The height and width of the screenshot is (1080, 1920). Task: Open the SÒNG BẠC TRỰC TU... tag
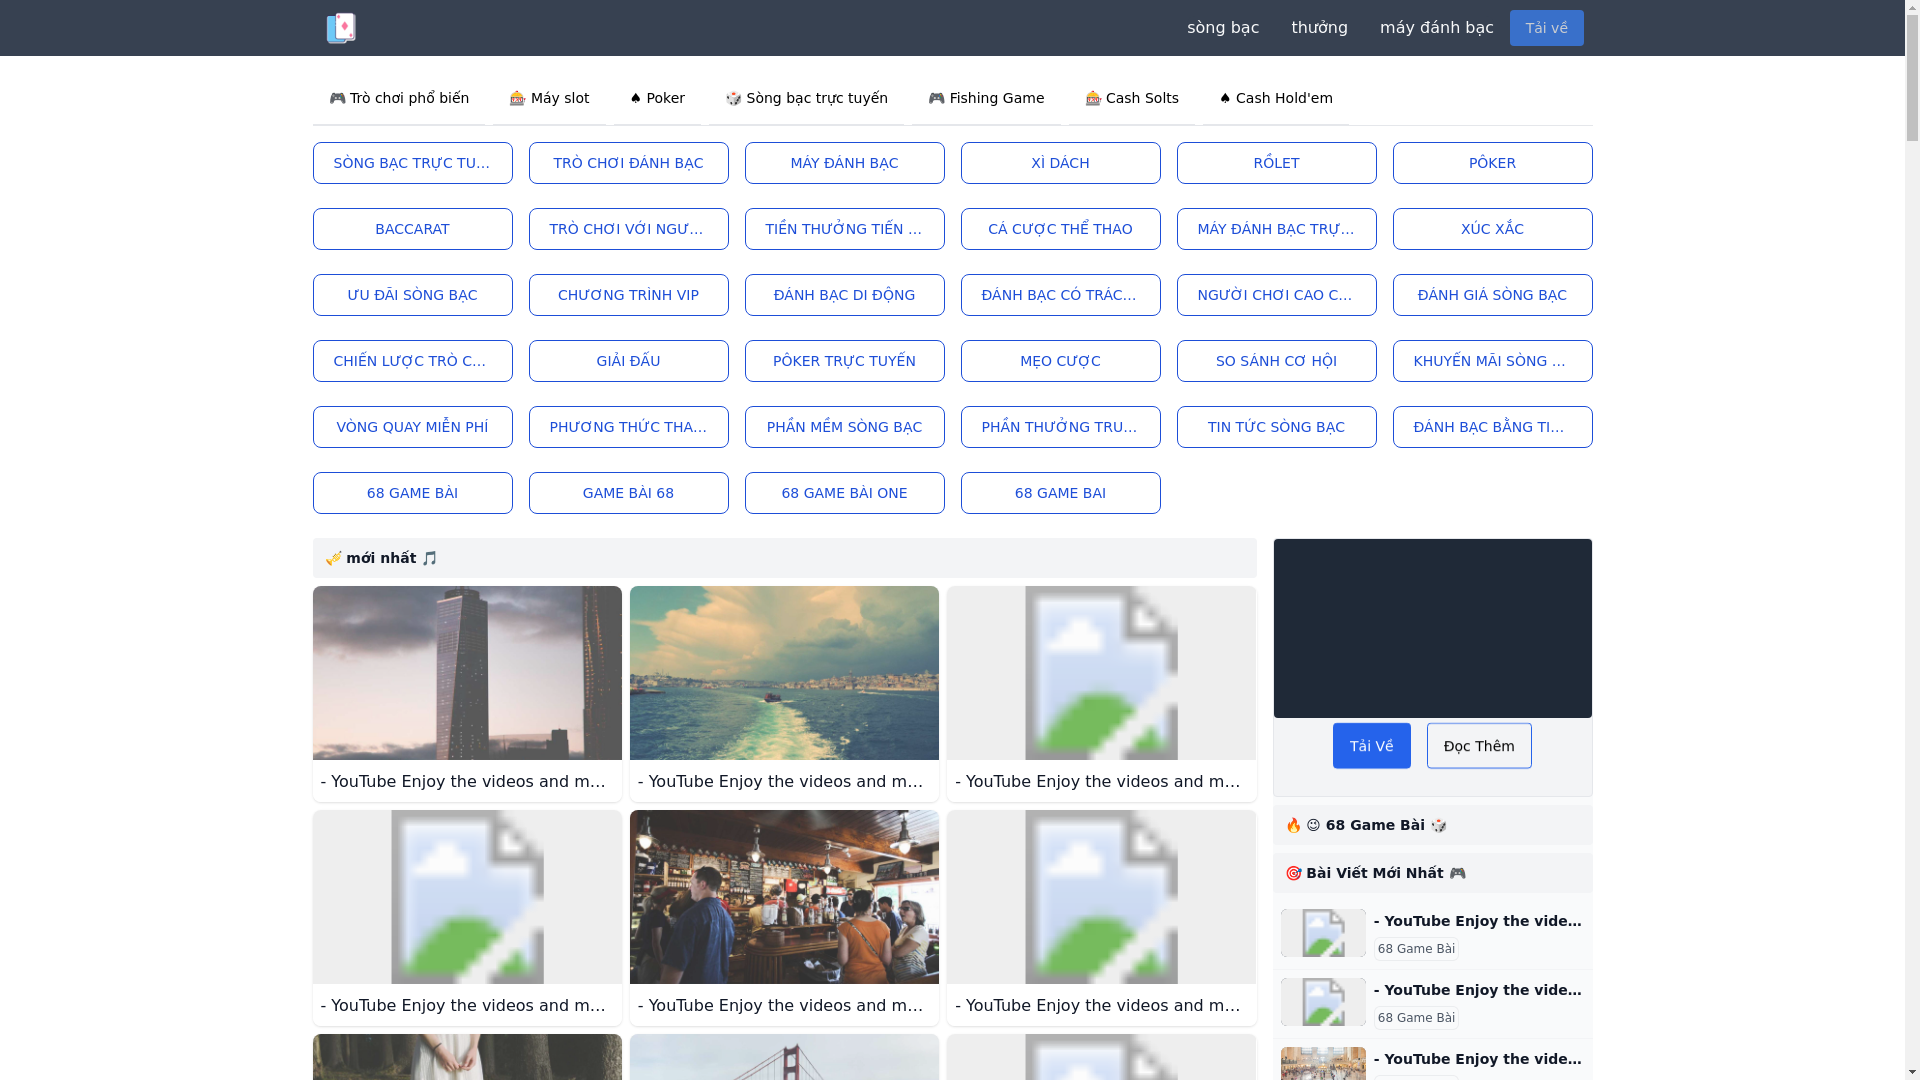[x=412, y=163]
